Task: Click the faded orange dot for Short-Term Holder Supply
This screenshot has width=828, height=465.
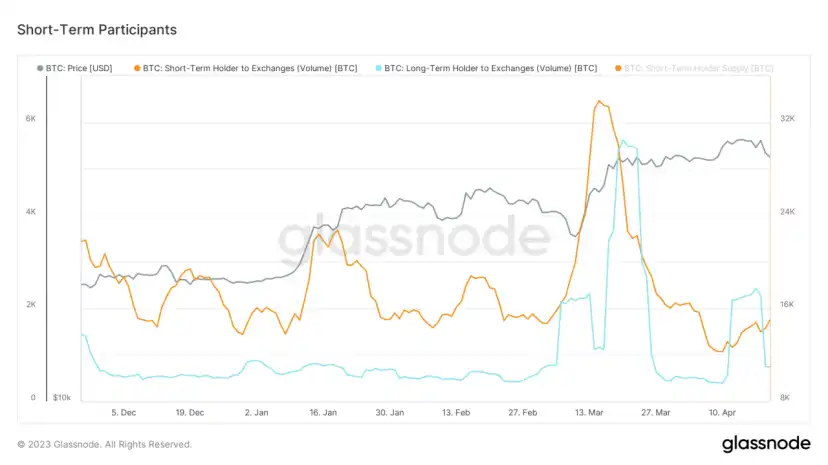Action: click(x=618, y=68)
